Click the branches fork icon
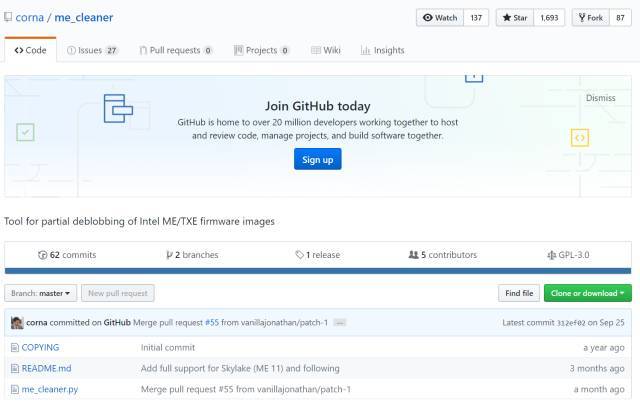 pyautogui.click(x=169, y=255)
